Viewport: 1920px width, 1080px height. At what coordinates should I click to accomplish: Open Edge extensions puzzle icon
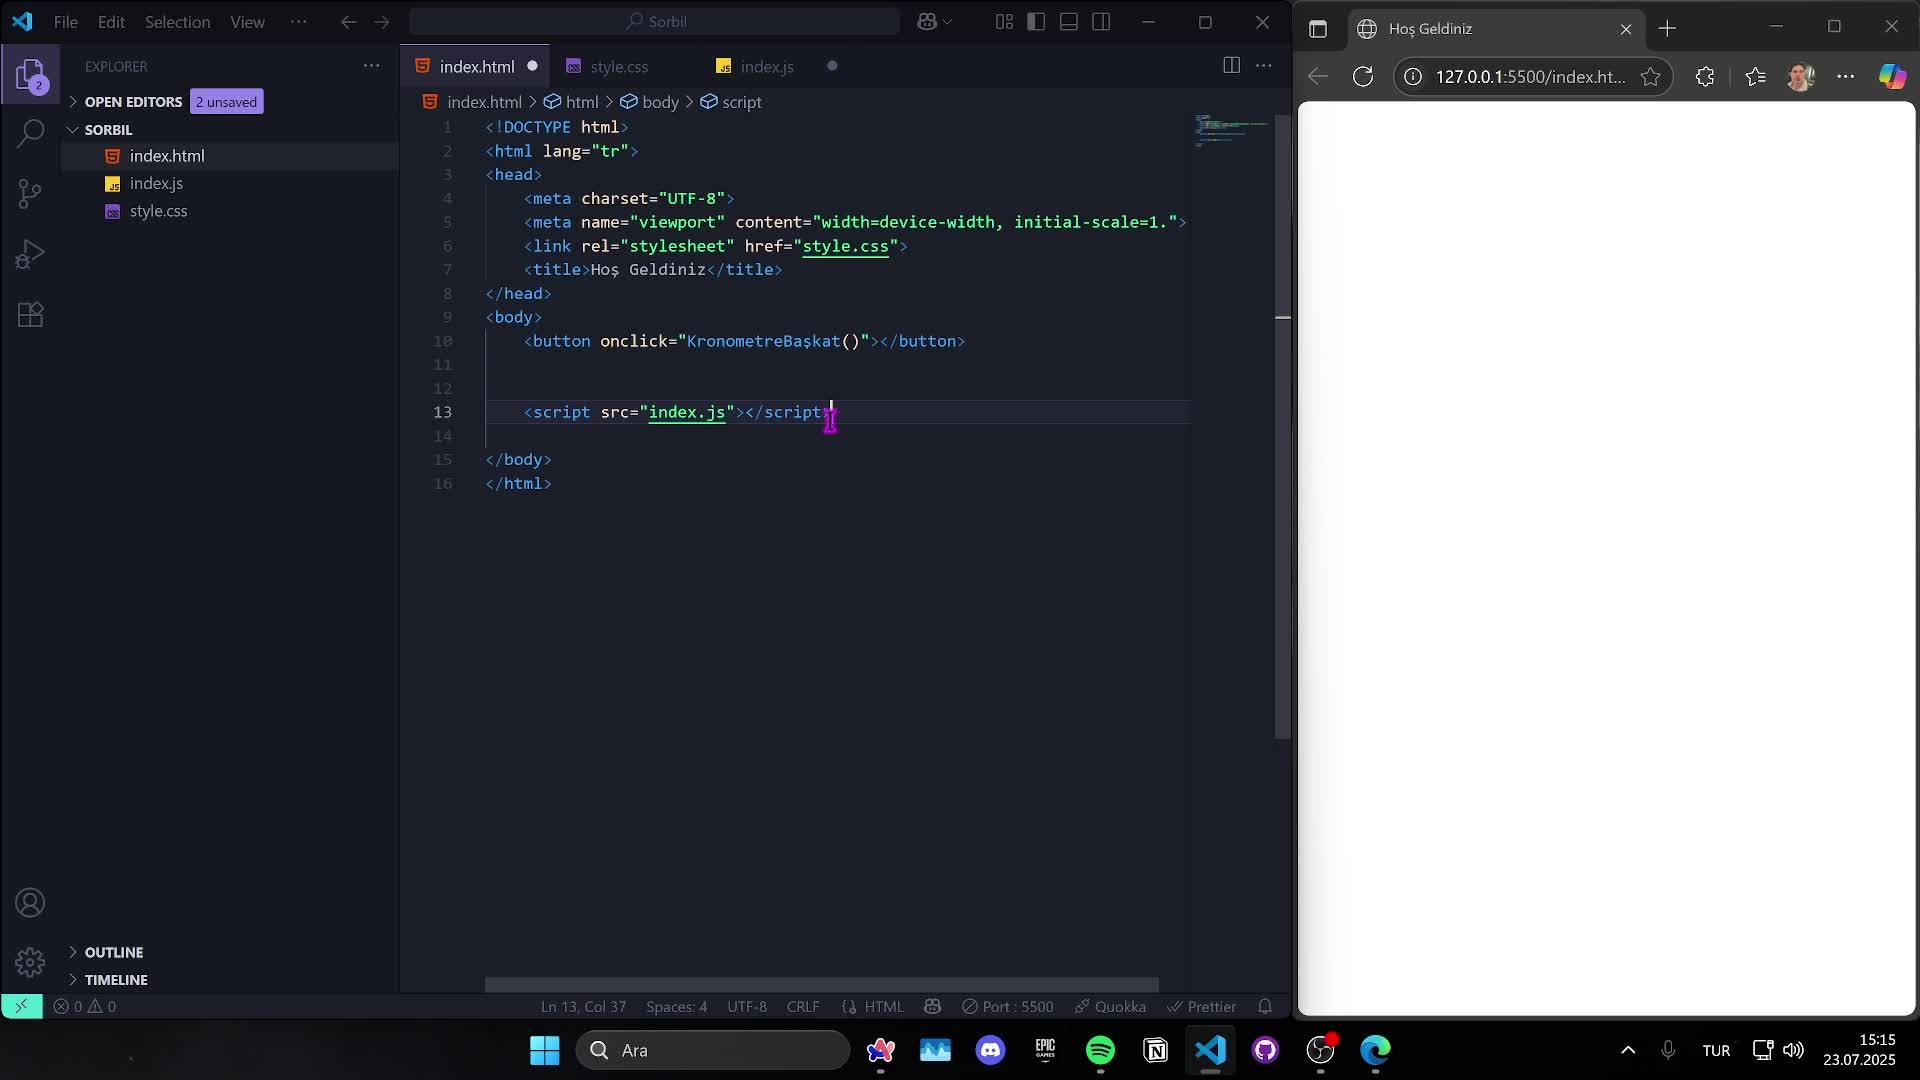click(1705, 77)
